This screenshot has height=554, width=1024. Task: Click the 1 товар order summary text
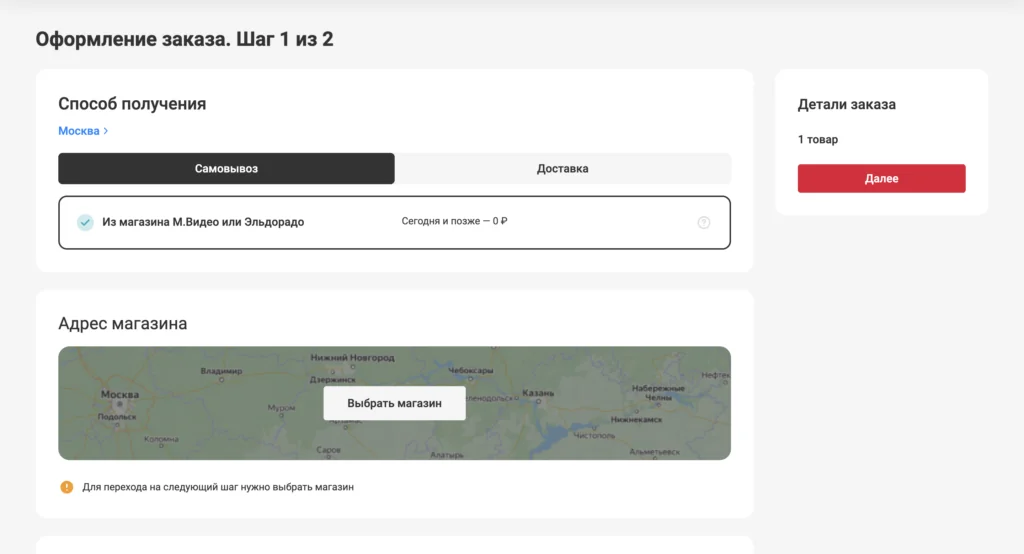[818, 140]
